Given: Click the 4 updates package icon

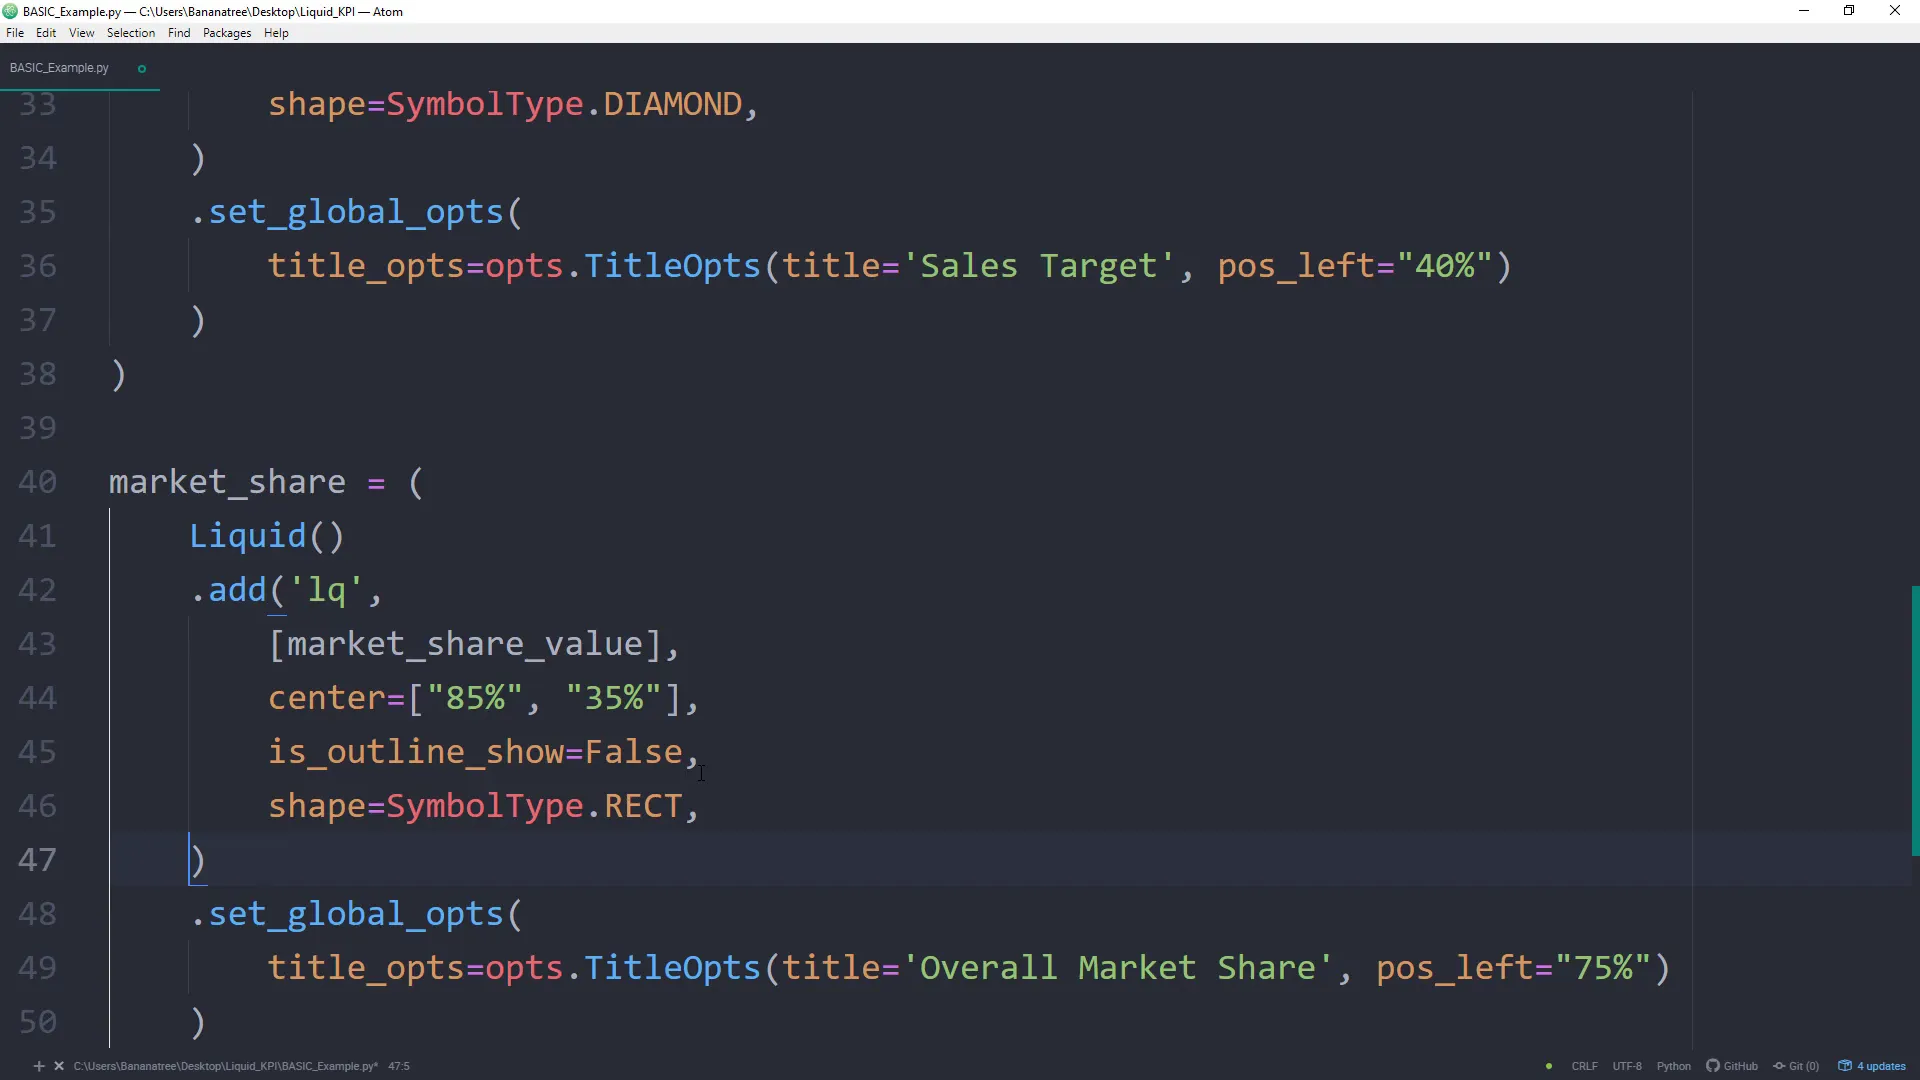Looking at the screenshot, I should [x=1872, y=1066].
